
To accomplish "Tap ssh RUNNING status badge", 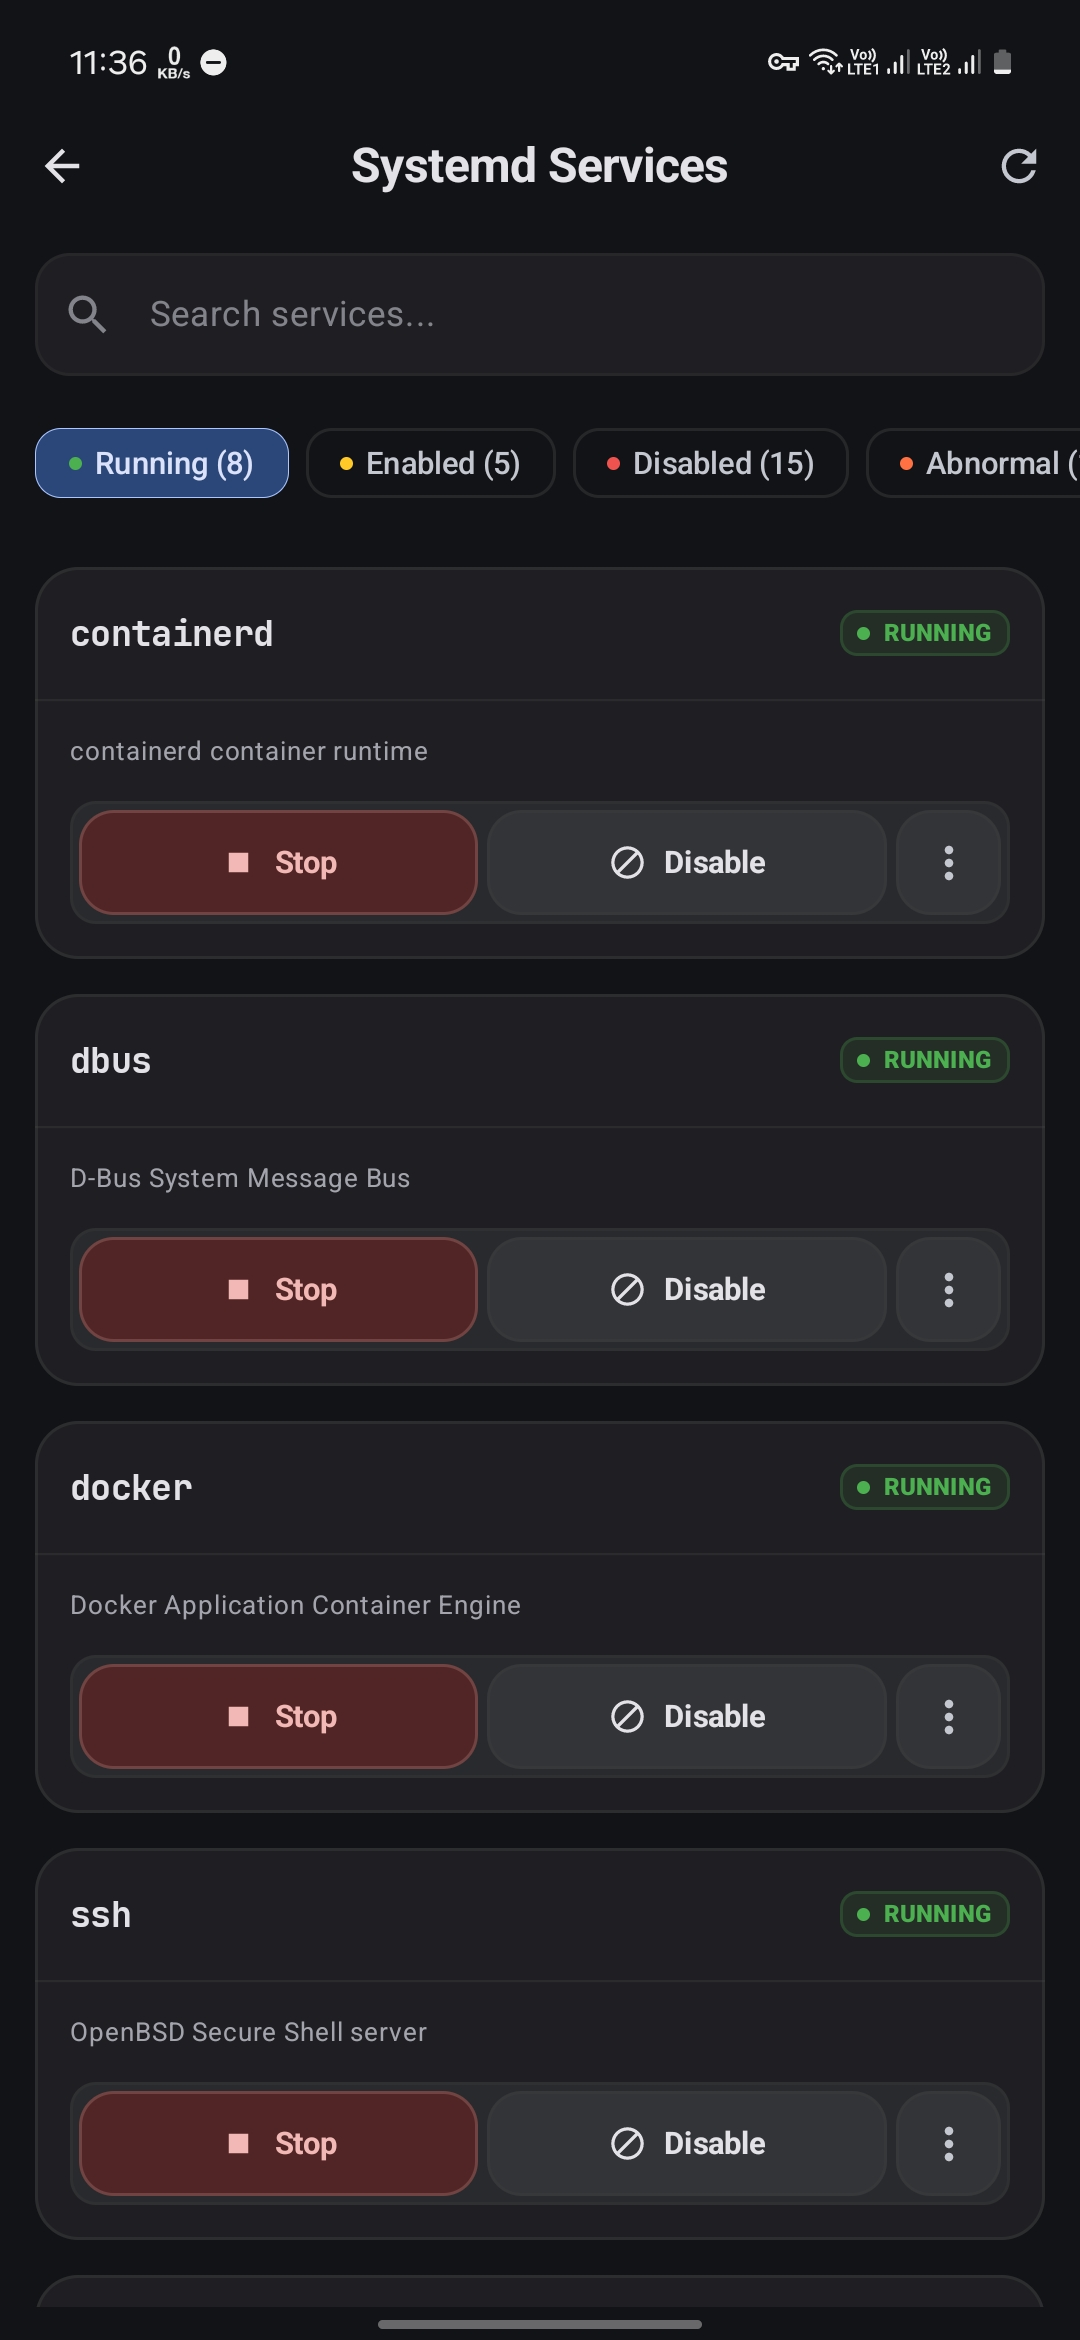I will (925, 1914).
